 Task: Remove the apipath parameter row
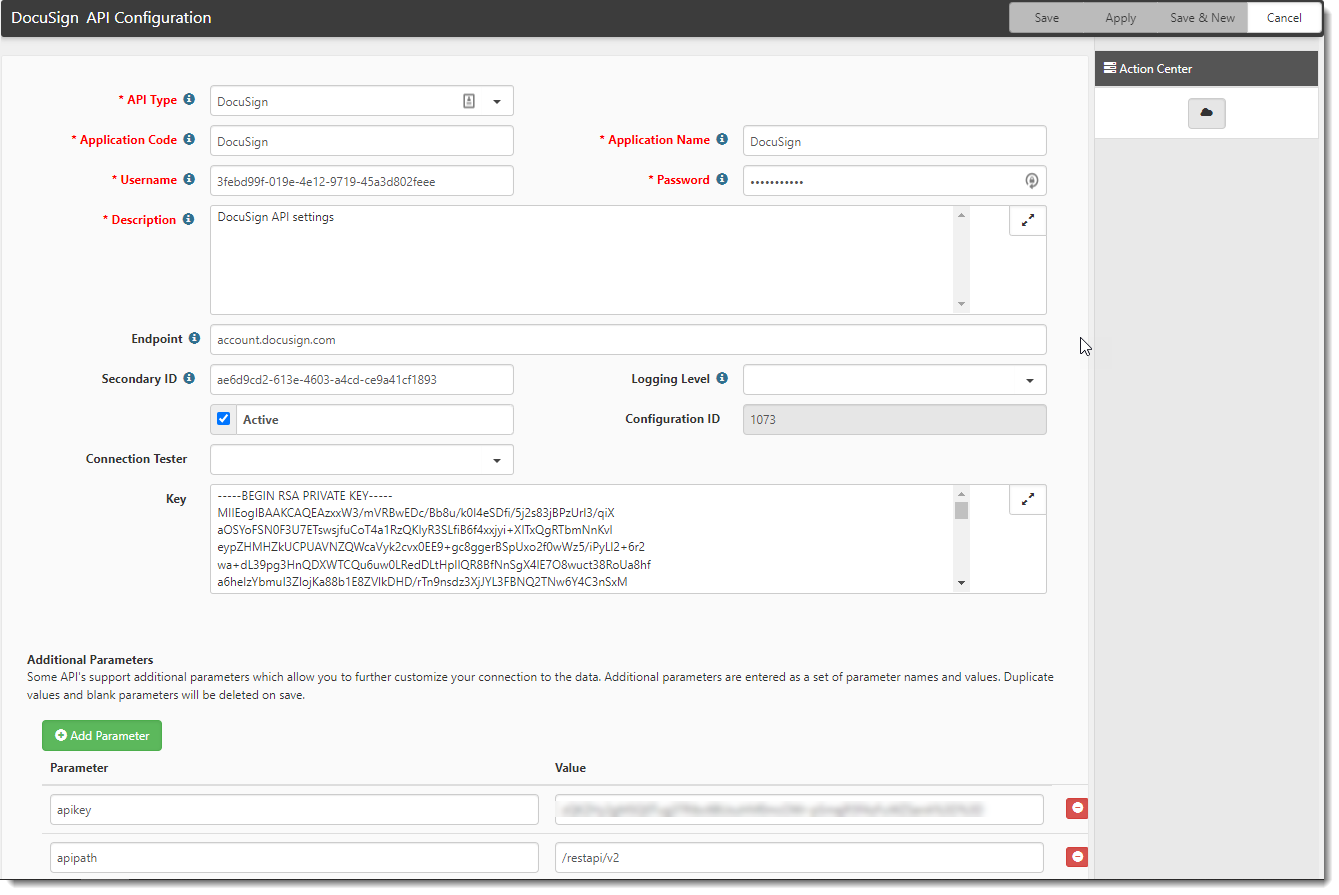click(1077, 857)
